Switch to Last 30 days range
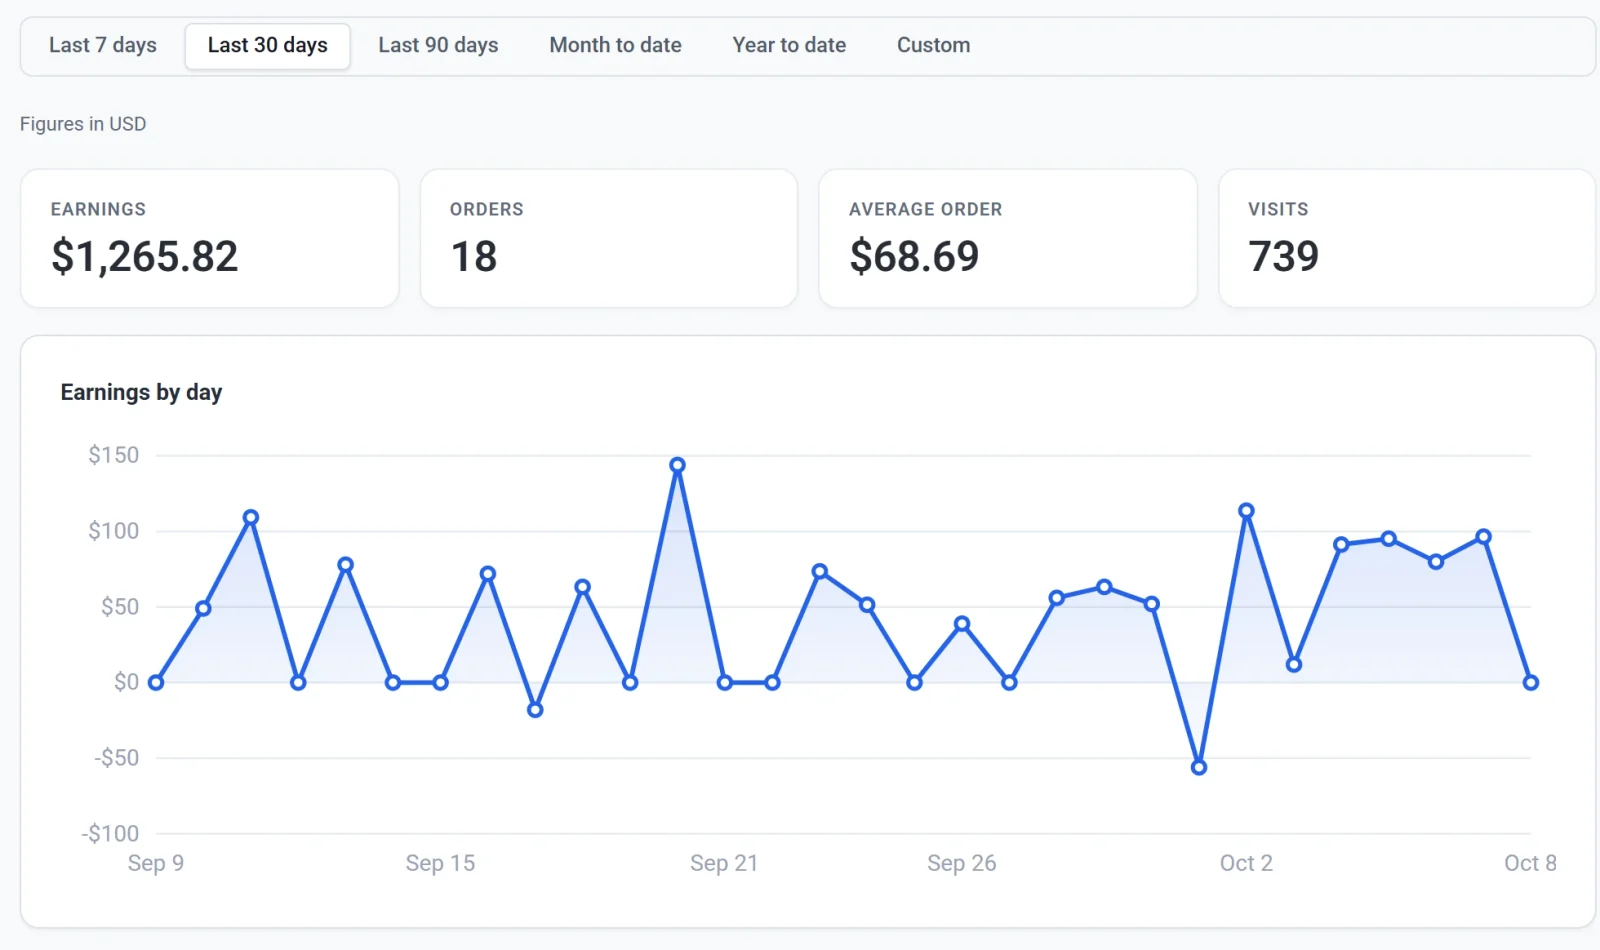 (268, 46)
